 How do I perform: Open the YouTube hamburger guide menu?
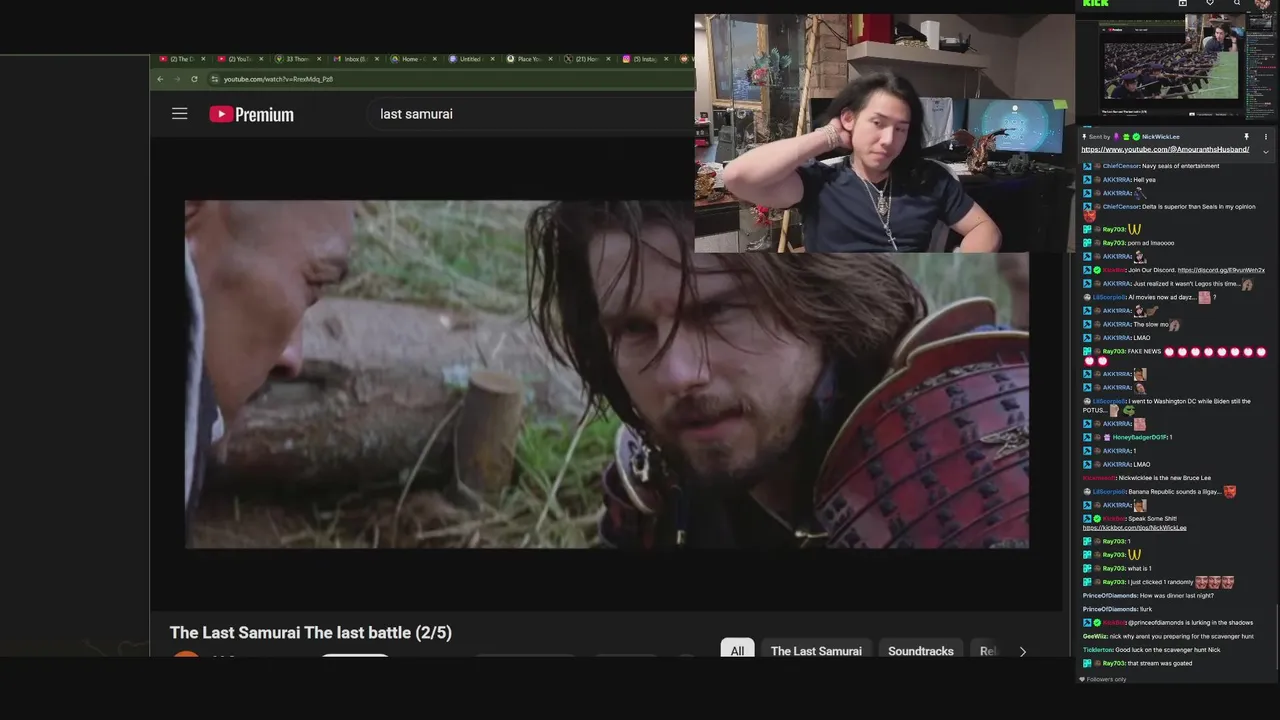pyautogui.click(x=180, y=114)
